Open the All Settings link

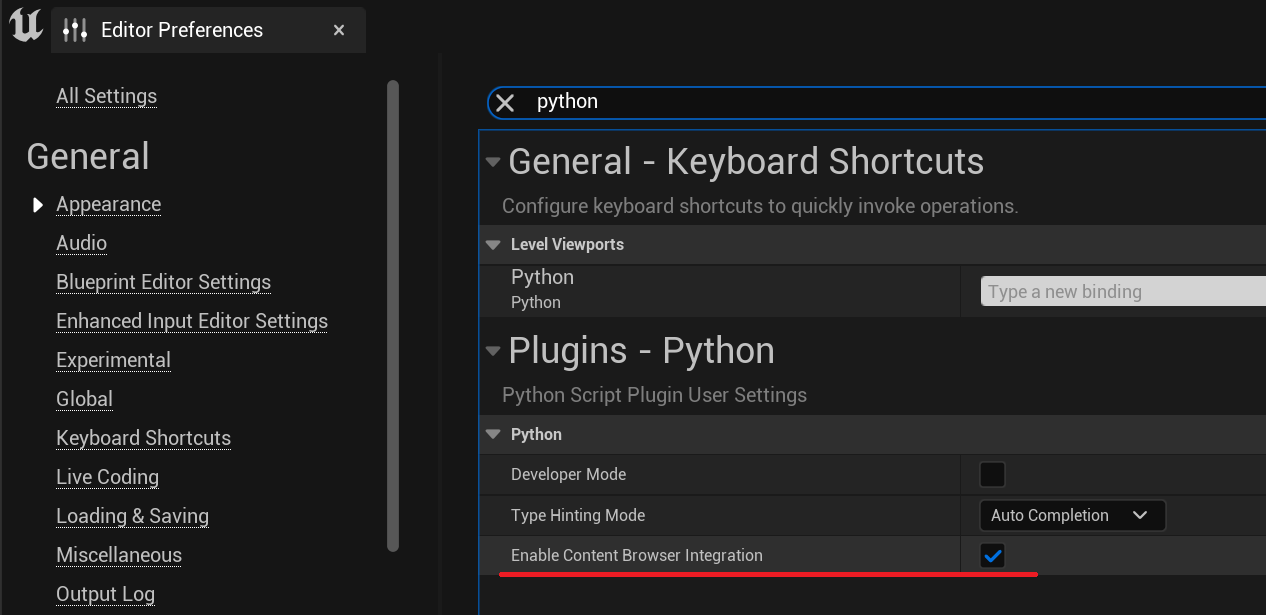click(x=106, y=96)
